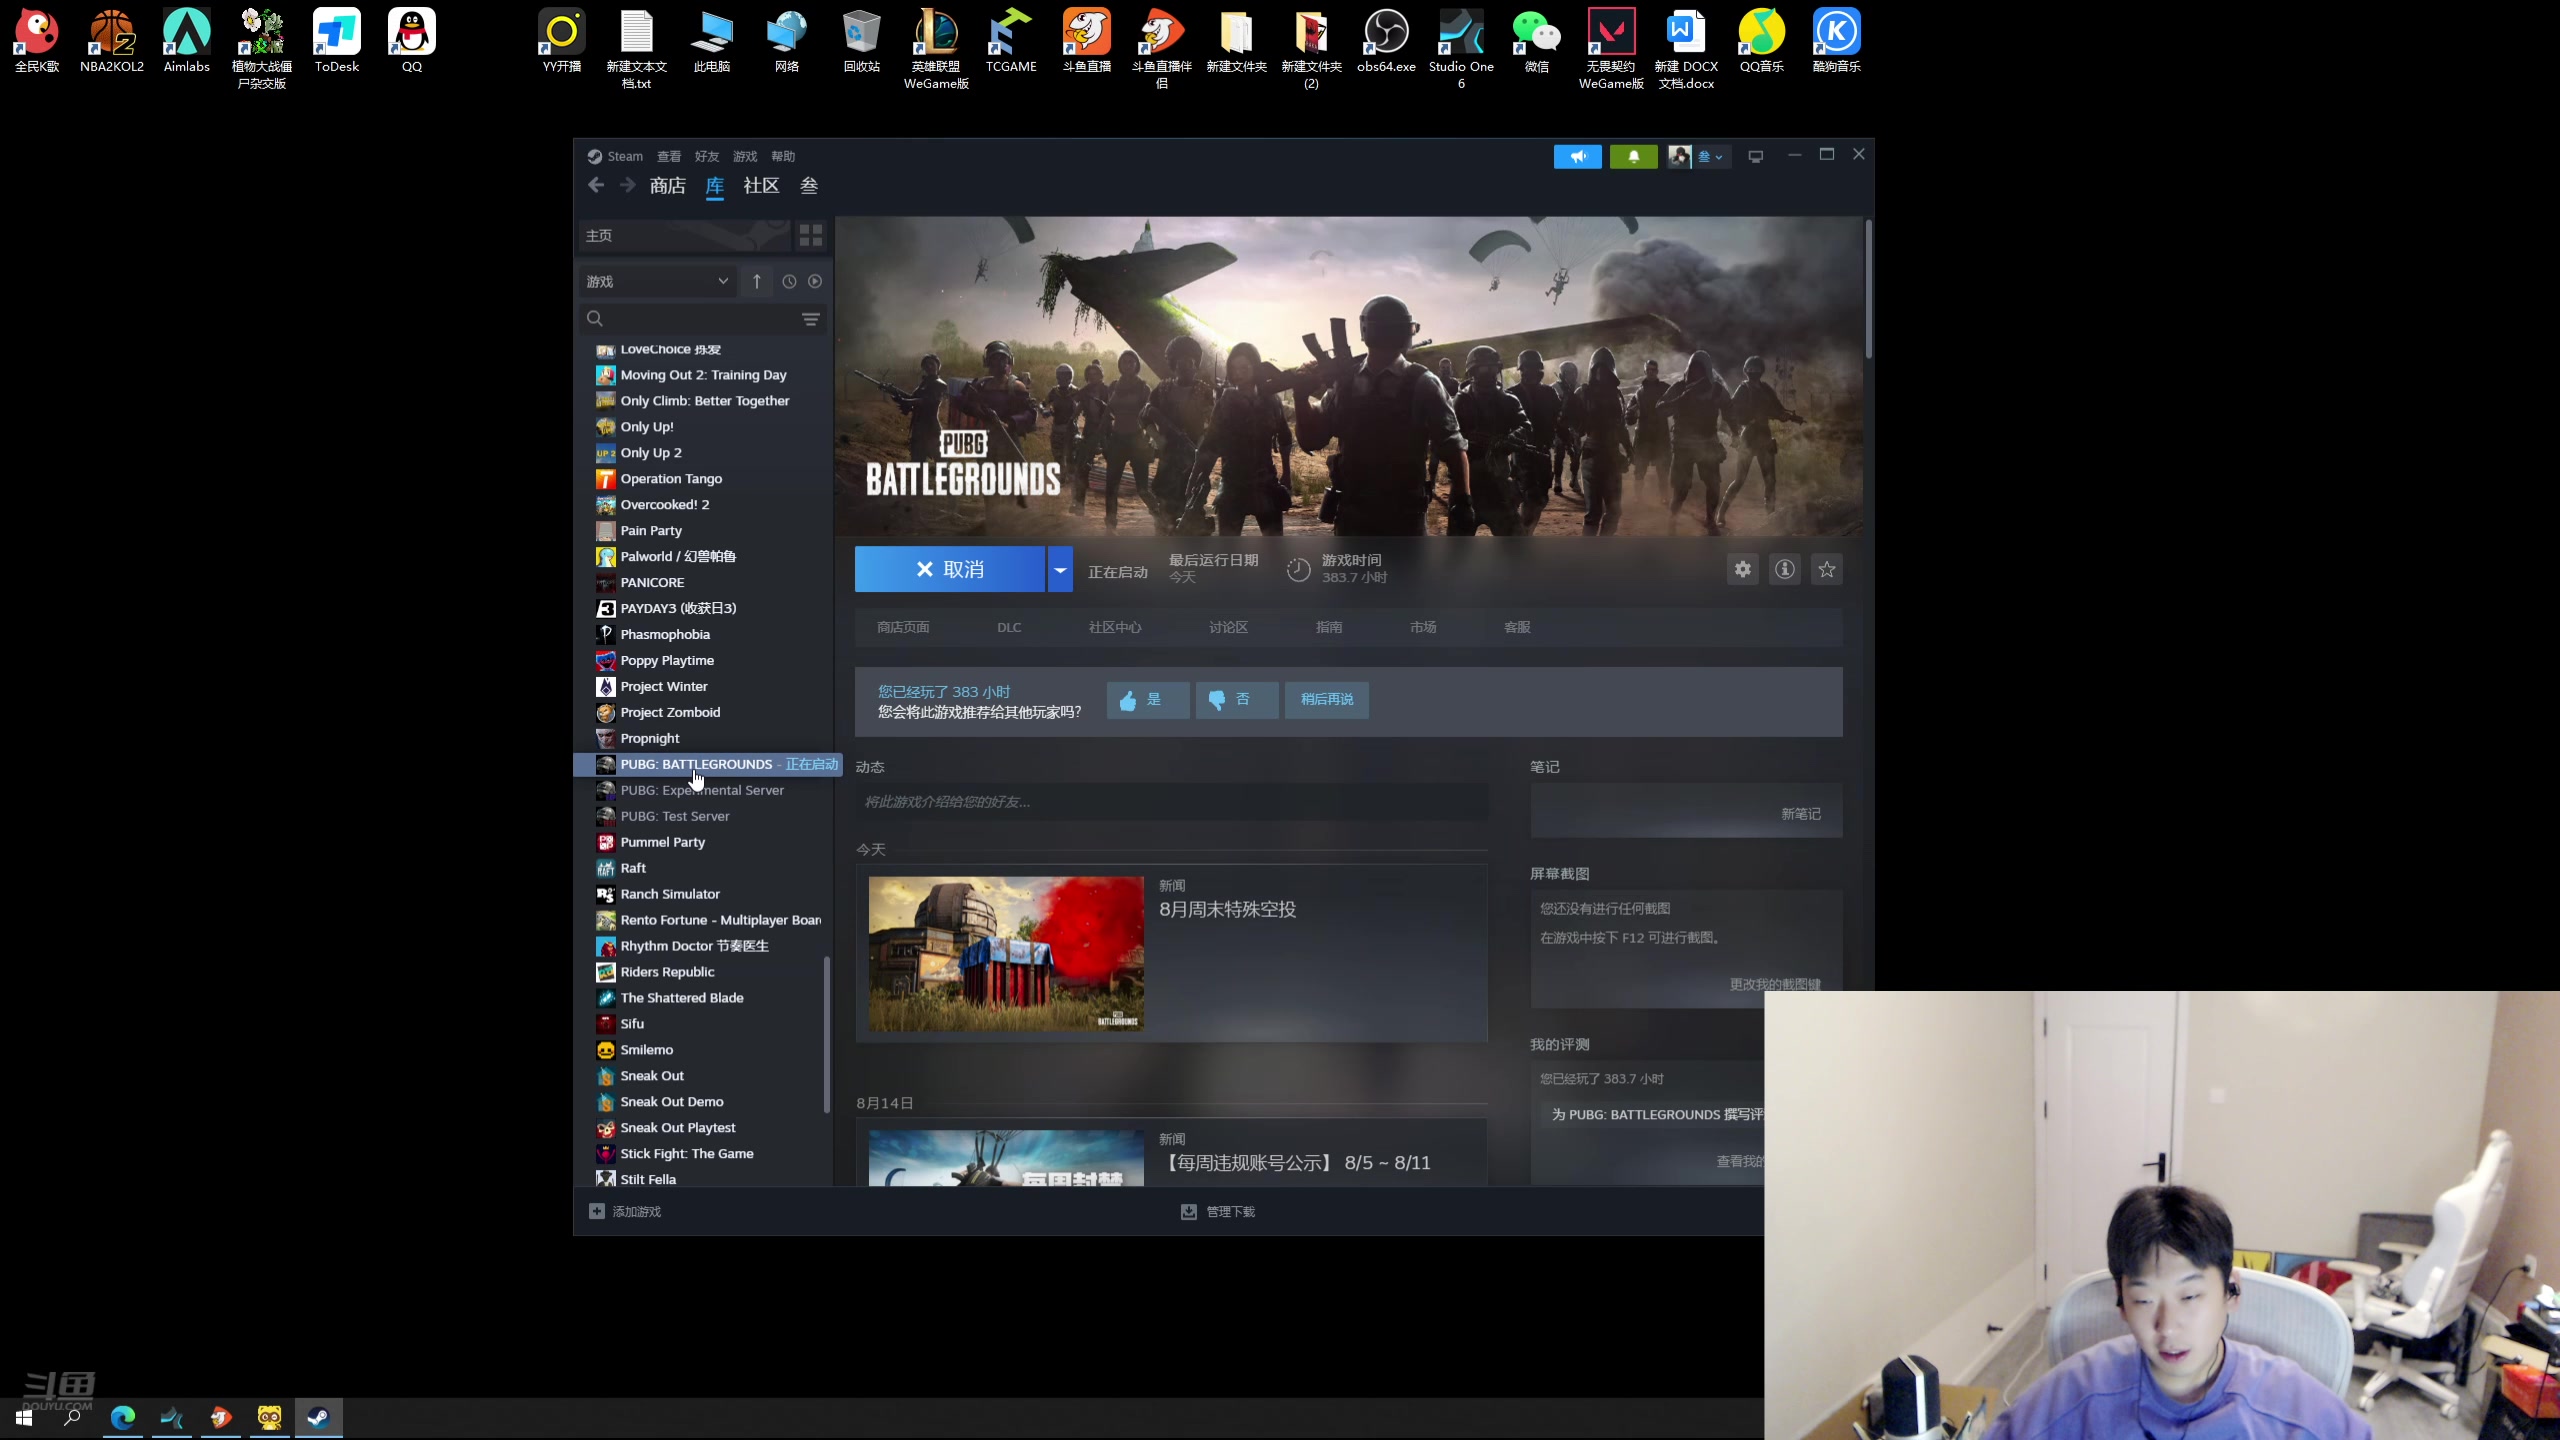This screenshot has height=1440, width=2560.
Task: Toggle the library grid collections view
Action: 811,235
